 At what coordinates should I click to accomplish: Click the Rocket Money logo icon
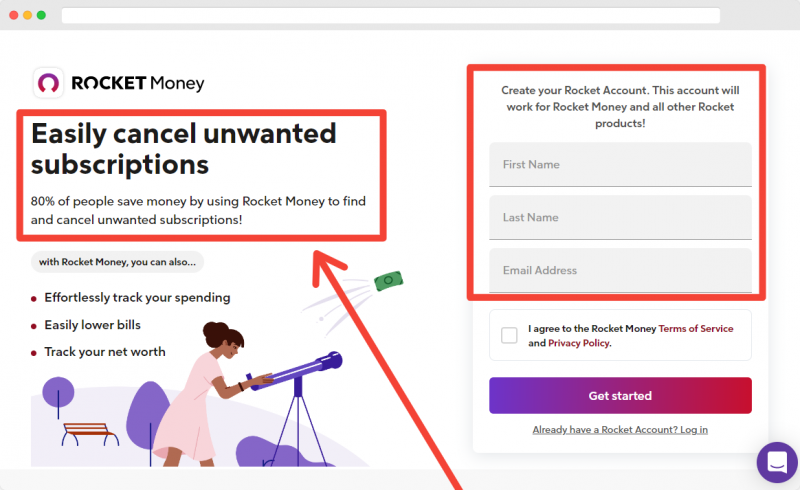pyautogui.click(x=48, y=83)
